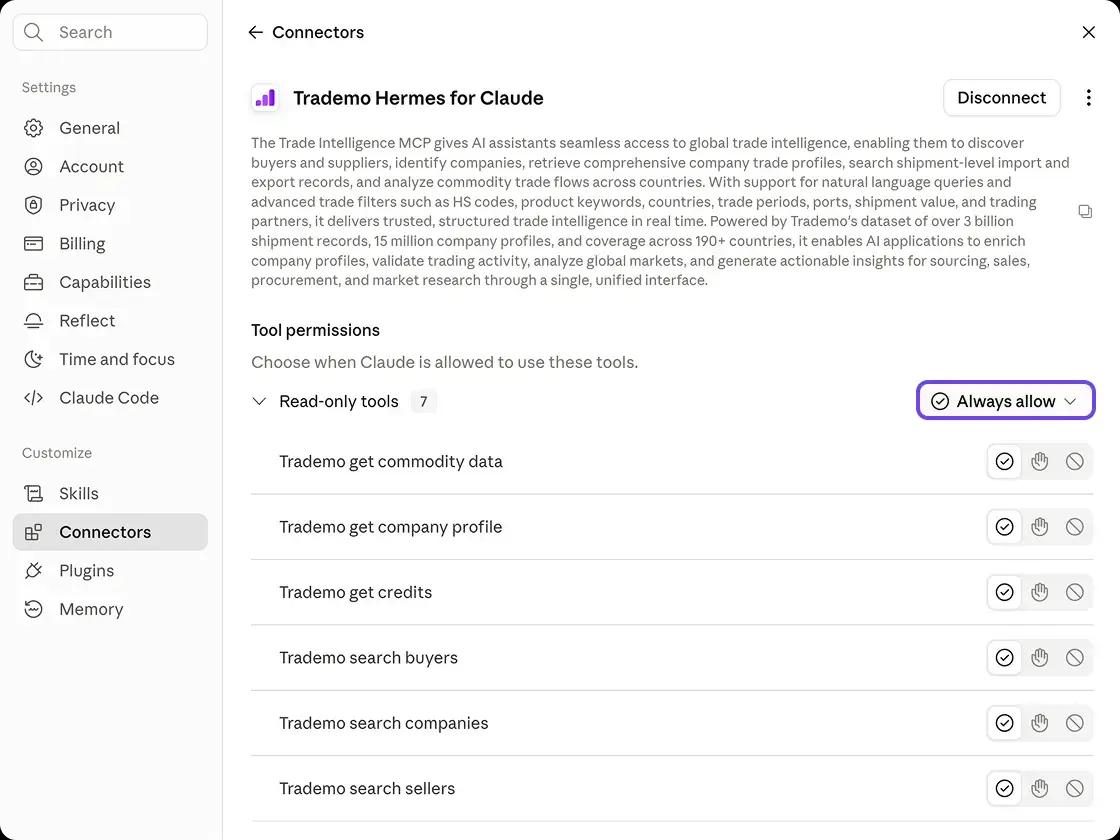1120x840 pixels.
Task: Open Account settings
Action: [x=110, y=166]
